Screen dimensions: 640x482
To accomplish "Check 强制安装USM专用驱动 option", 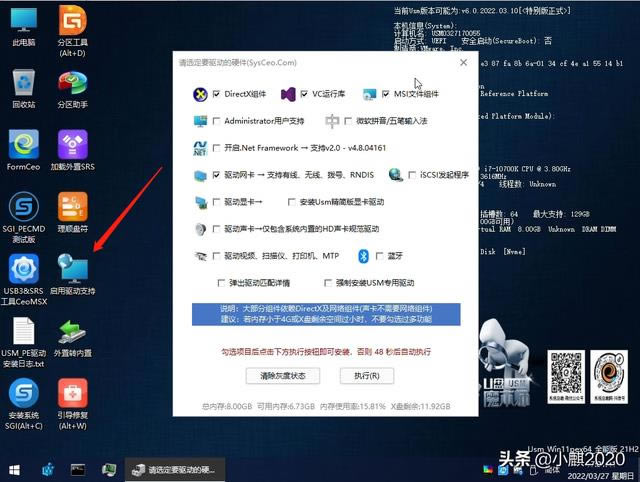I will pos(327,283).
